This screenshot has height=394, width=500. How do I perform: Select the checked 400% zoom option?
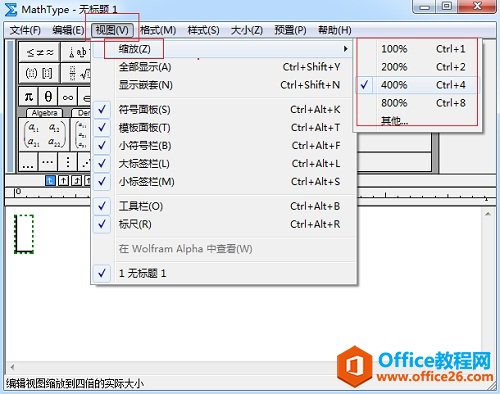417,85
